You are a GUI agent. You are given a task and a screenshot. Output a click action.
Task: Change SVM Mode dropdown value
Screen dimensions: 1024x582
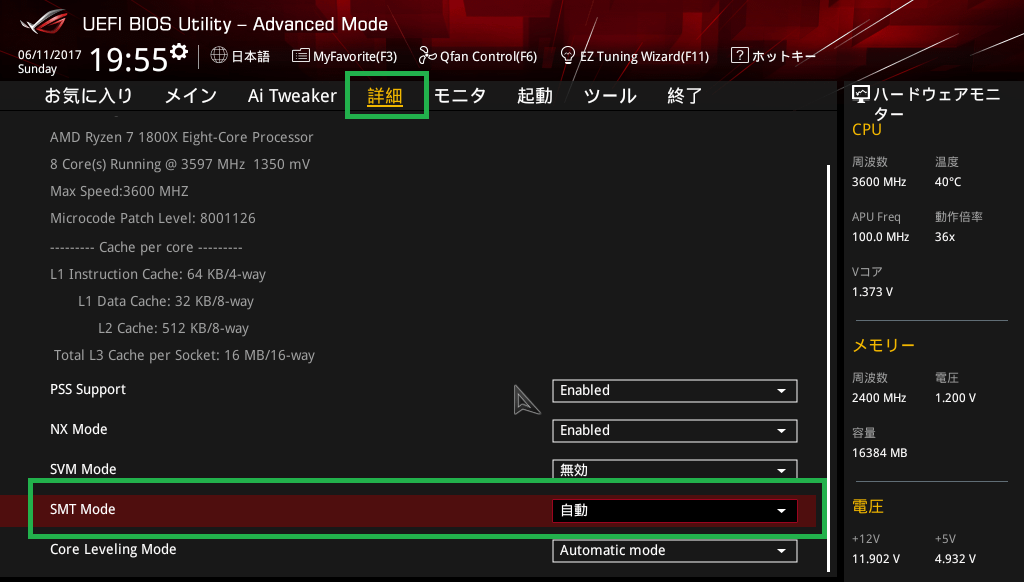click(674, 469)
